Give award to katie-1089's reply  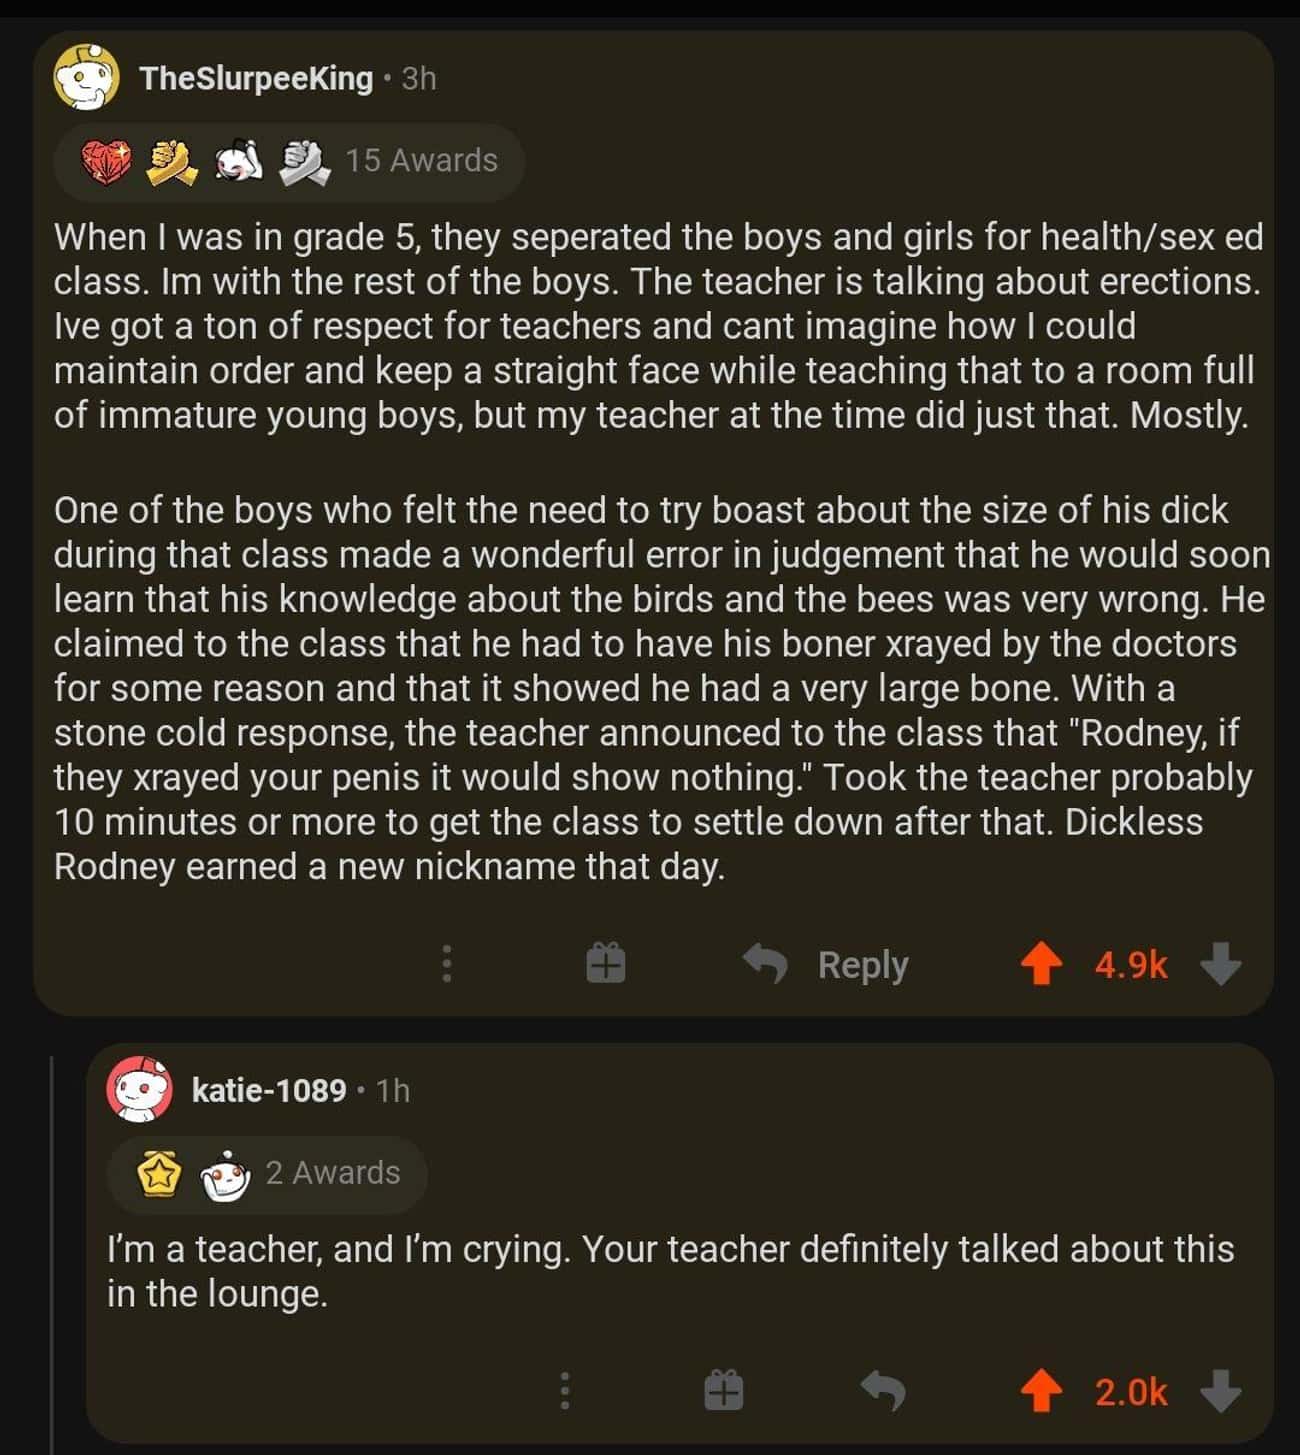click(723, 1389)
